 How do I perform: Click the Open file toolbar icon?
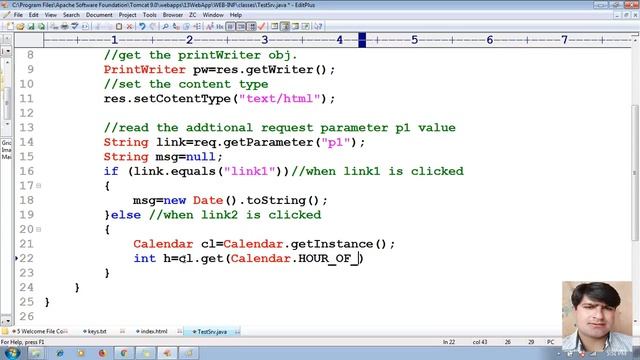click(x=20, y=27)
